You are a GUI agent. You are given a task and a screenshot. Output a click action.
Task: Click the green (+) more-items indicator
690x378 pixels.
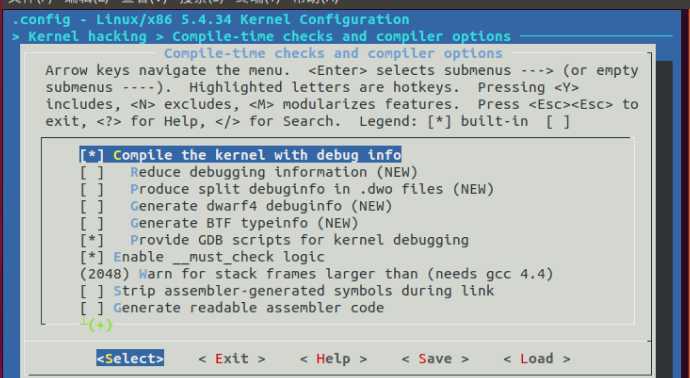100,326
